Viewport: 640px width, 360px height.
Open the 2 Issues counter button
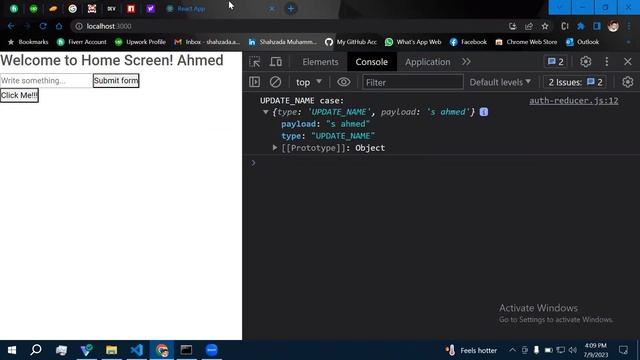575,82
